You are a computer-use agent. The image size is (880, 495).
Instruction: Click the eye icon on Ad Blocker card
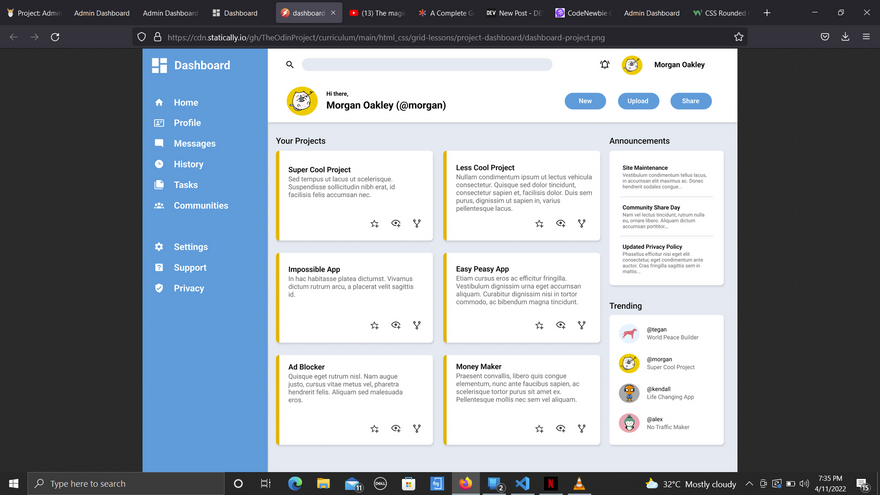coord(396,428)
